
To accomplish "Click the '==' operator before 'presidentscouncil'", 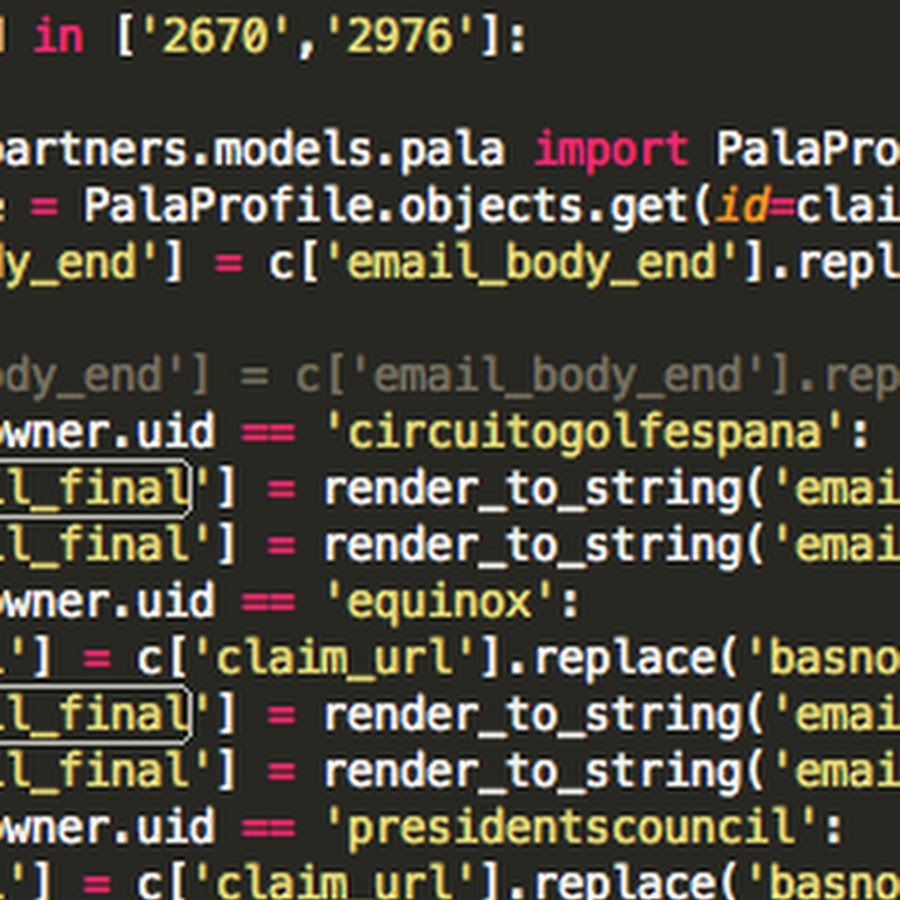I will [x=268, y=828].
